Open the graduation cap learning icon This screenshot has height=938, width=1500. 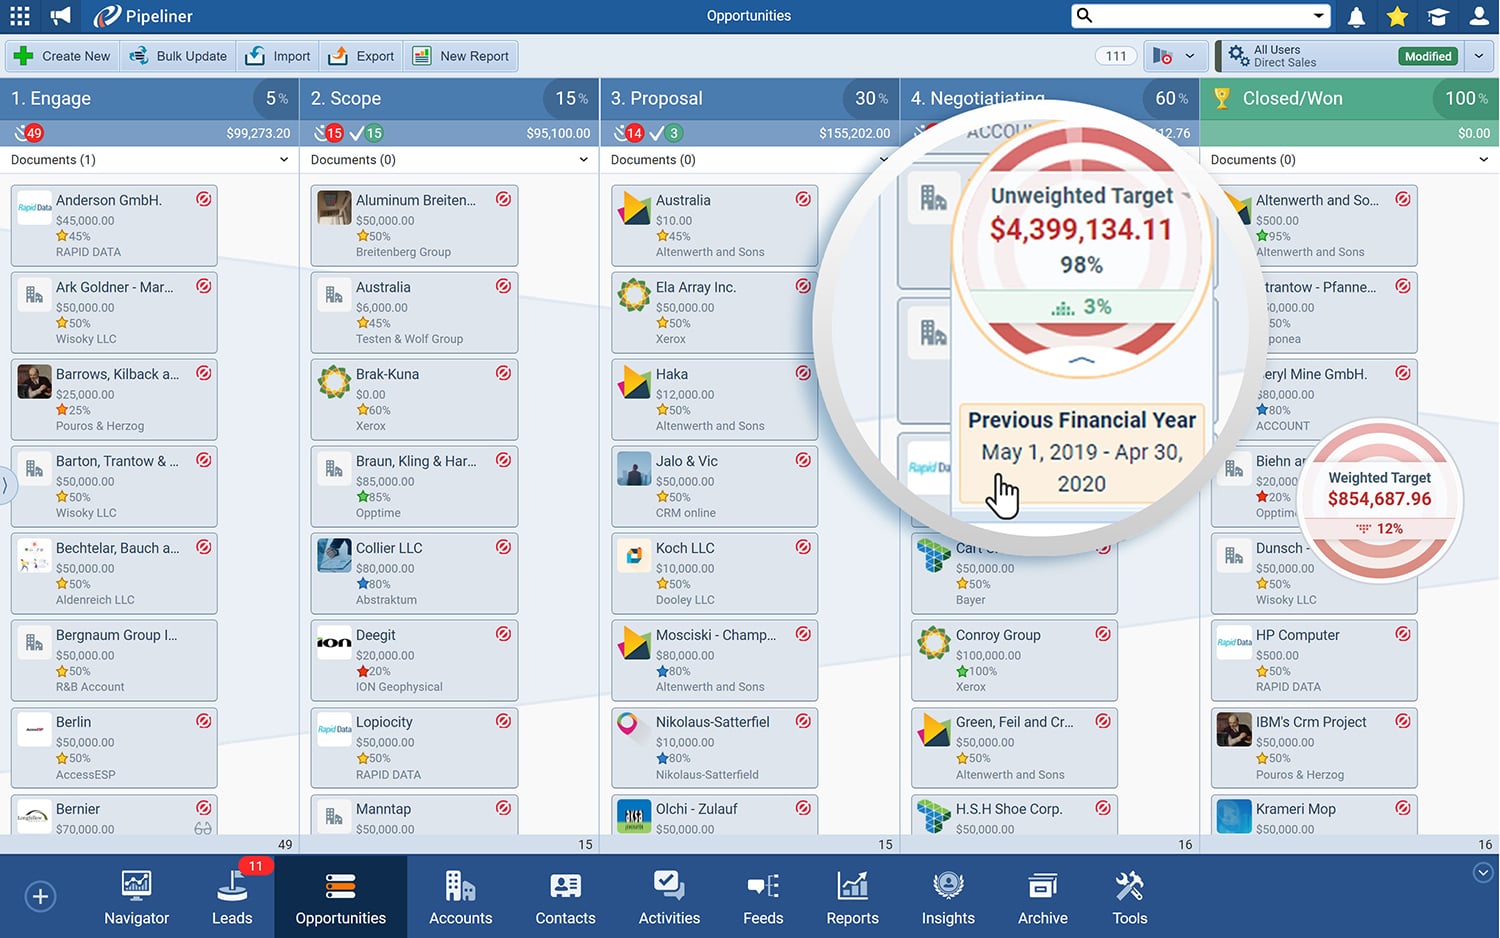[x=1438, y=16]
